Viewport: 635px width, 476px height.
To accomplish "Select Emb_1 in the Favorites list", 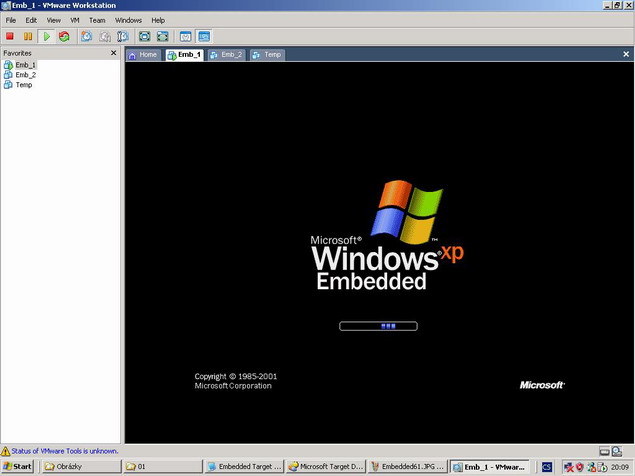I will 20,65.
